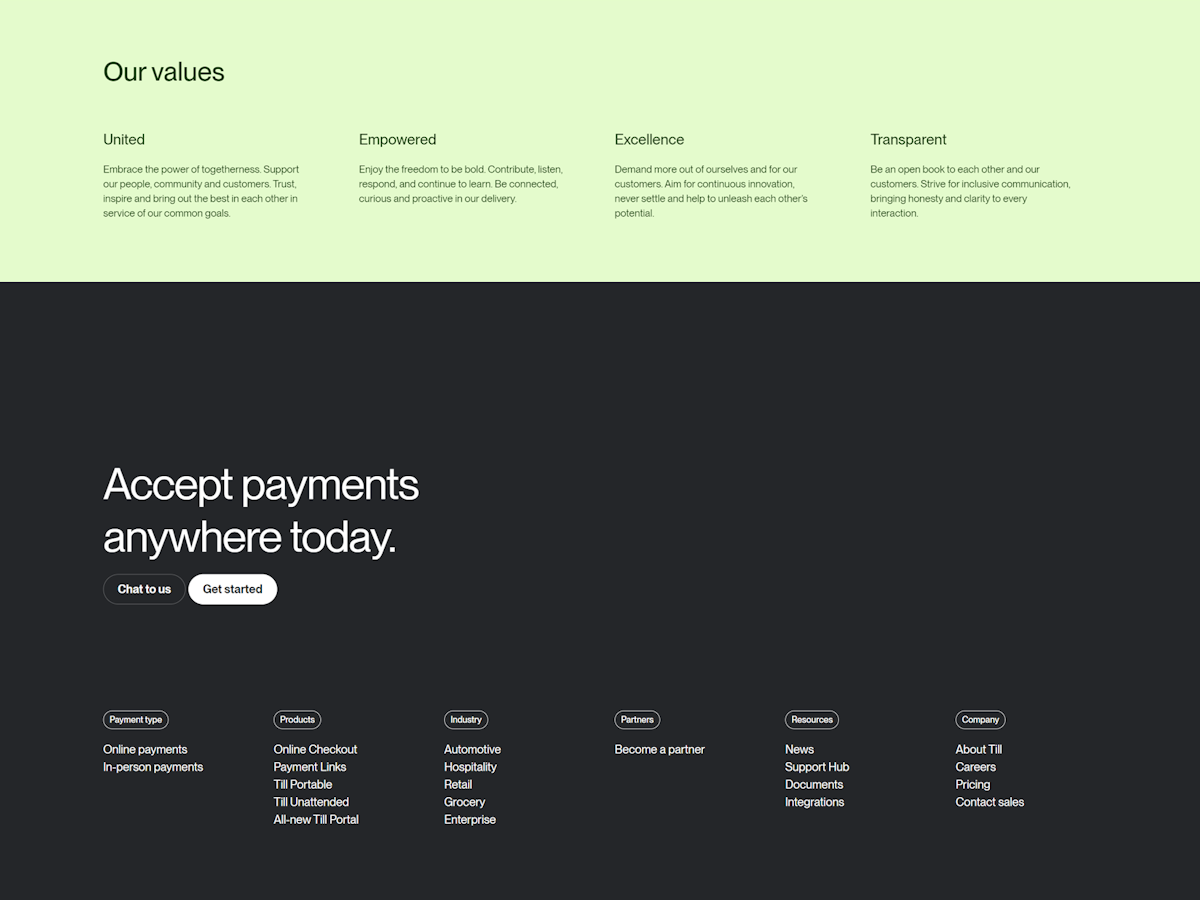1200x900 pixels.
Task: Open the News link under Resources
Action: [x=799, y=749]
